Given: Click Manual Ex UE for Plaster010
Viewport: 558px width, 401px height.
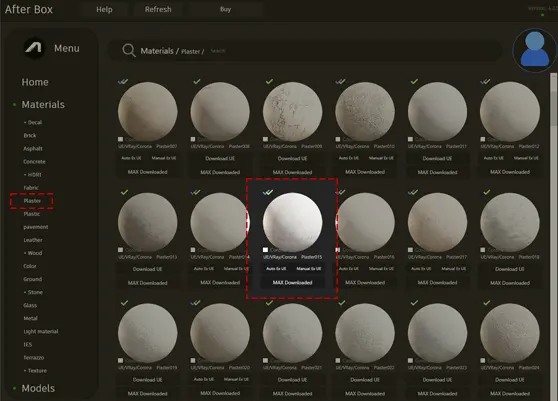Looking at the screenshot, I should (381, 158).
